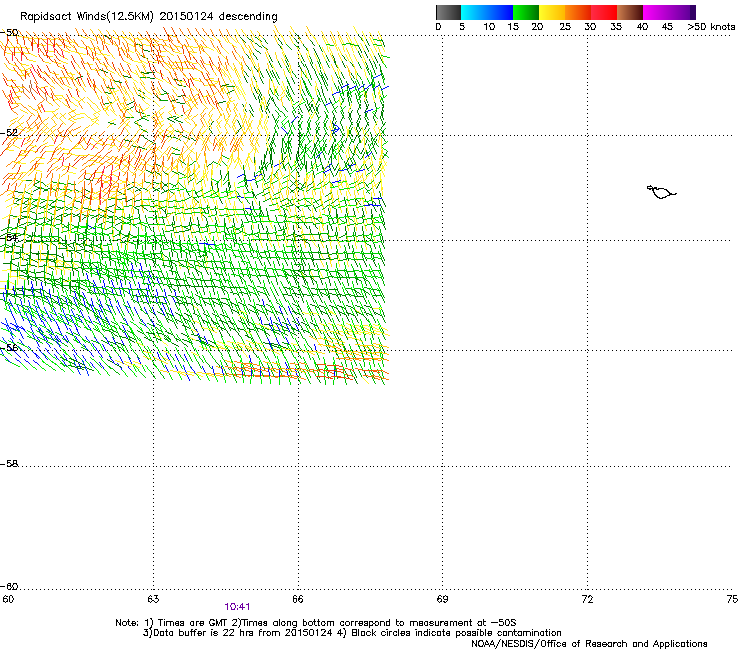Click the longitude label '60' at bottom-left
The image size is (740, 650).
pyautogui.click(x=8, y=599)
